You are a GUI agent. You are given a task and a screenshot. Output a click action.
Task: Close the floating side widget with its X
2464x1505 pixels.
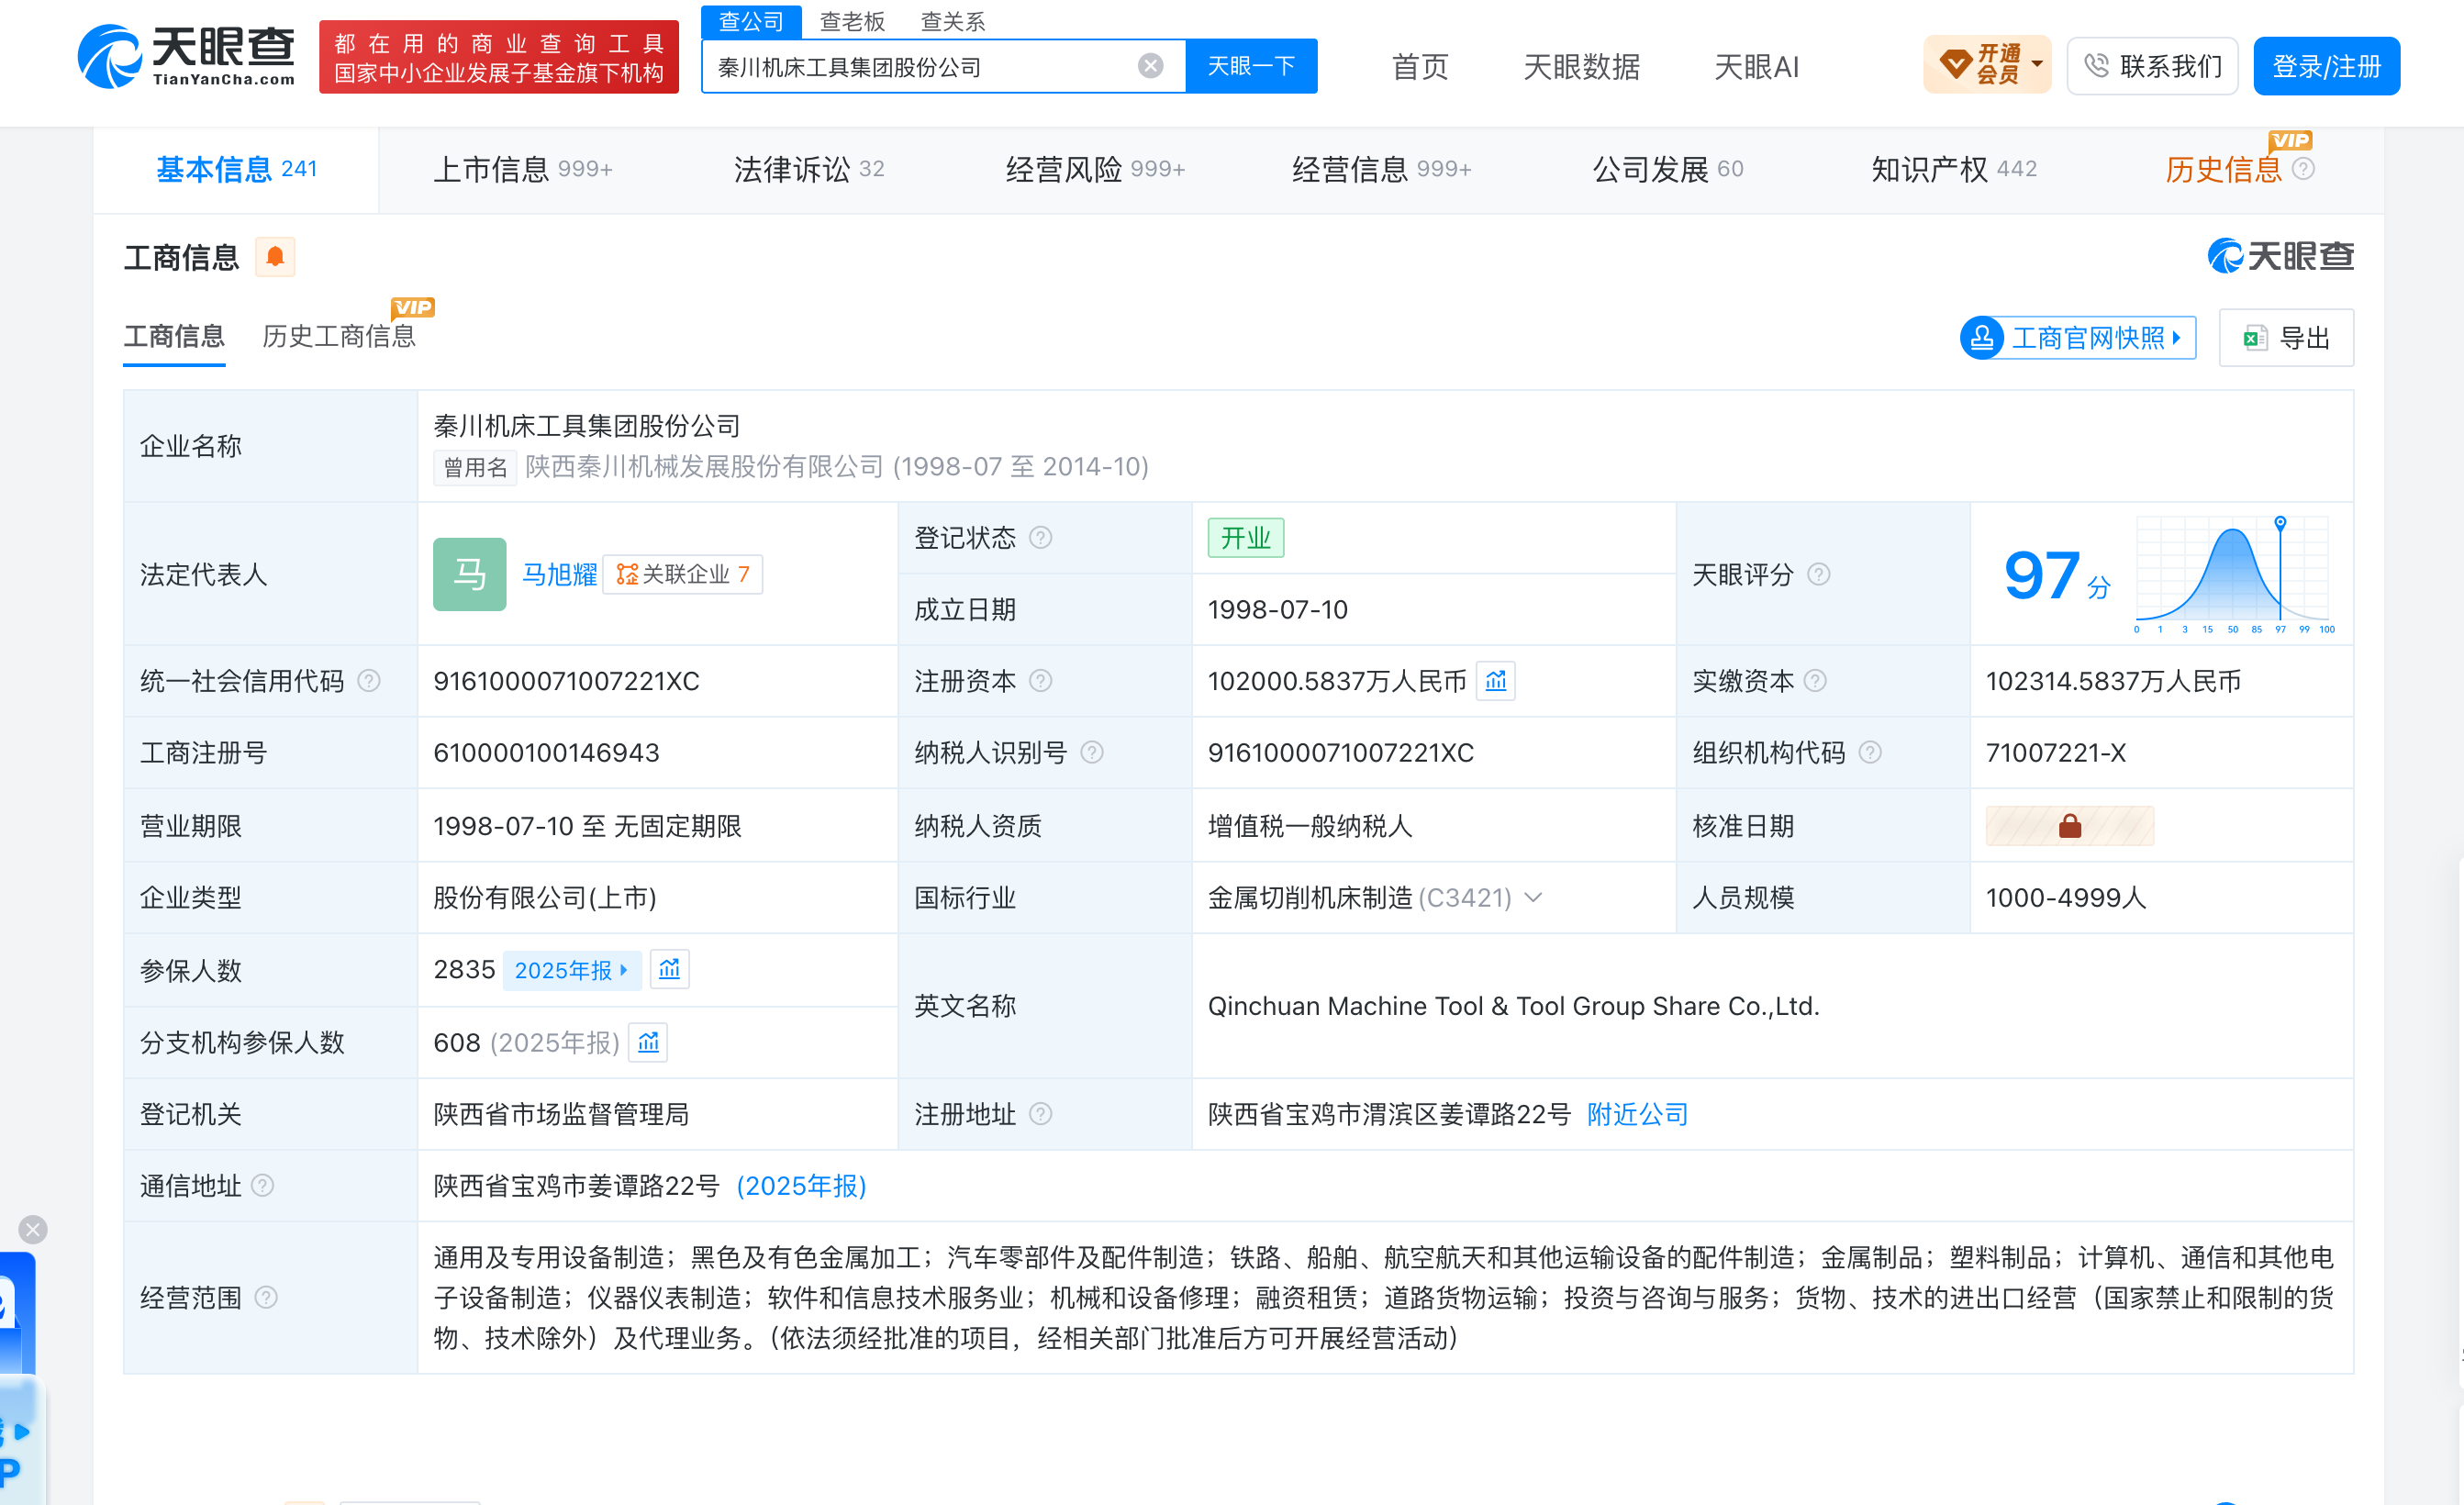tap(33, 1229)
